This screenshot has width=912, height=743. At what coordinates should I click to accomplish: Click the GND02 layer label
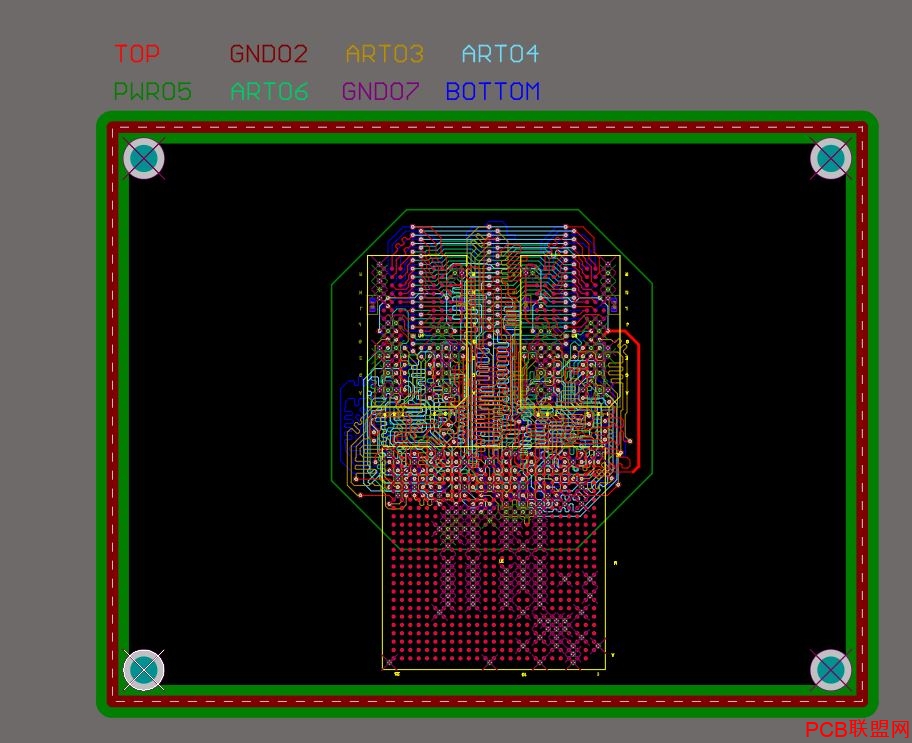268,54
